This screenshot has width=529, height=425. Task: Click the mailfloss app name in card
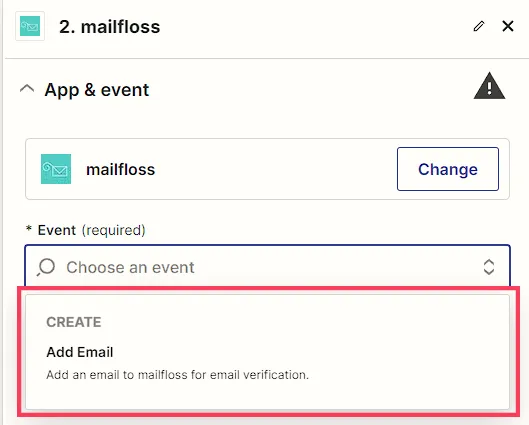coord(120,169)
